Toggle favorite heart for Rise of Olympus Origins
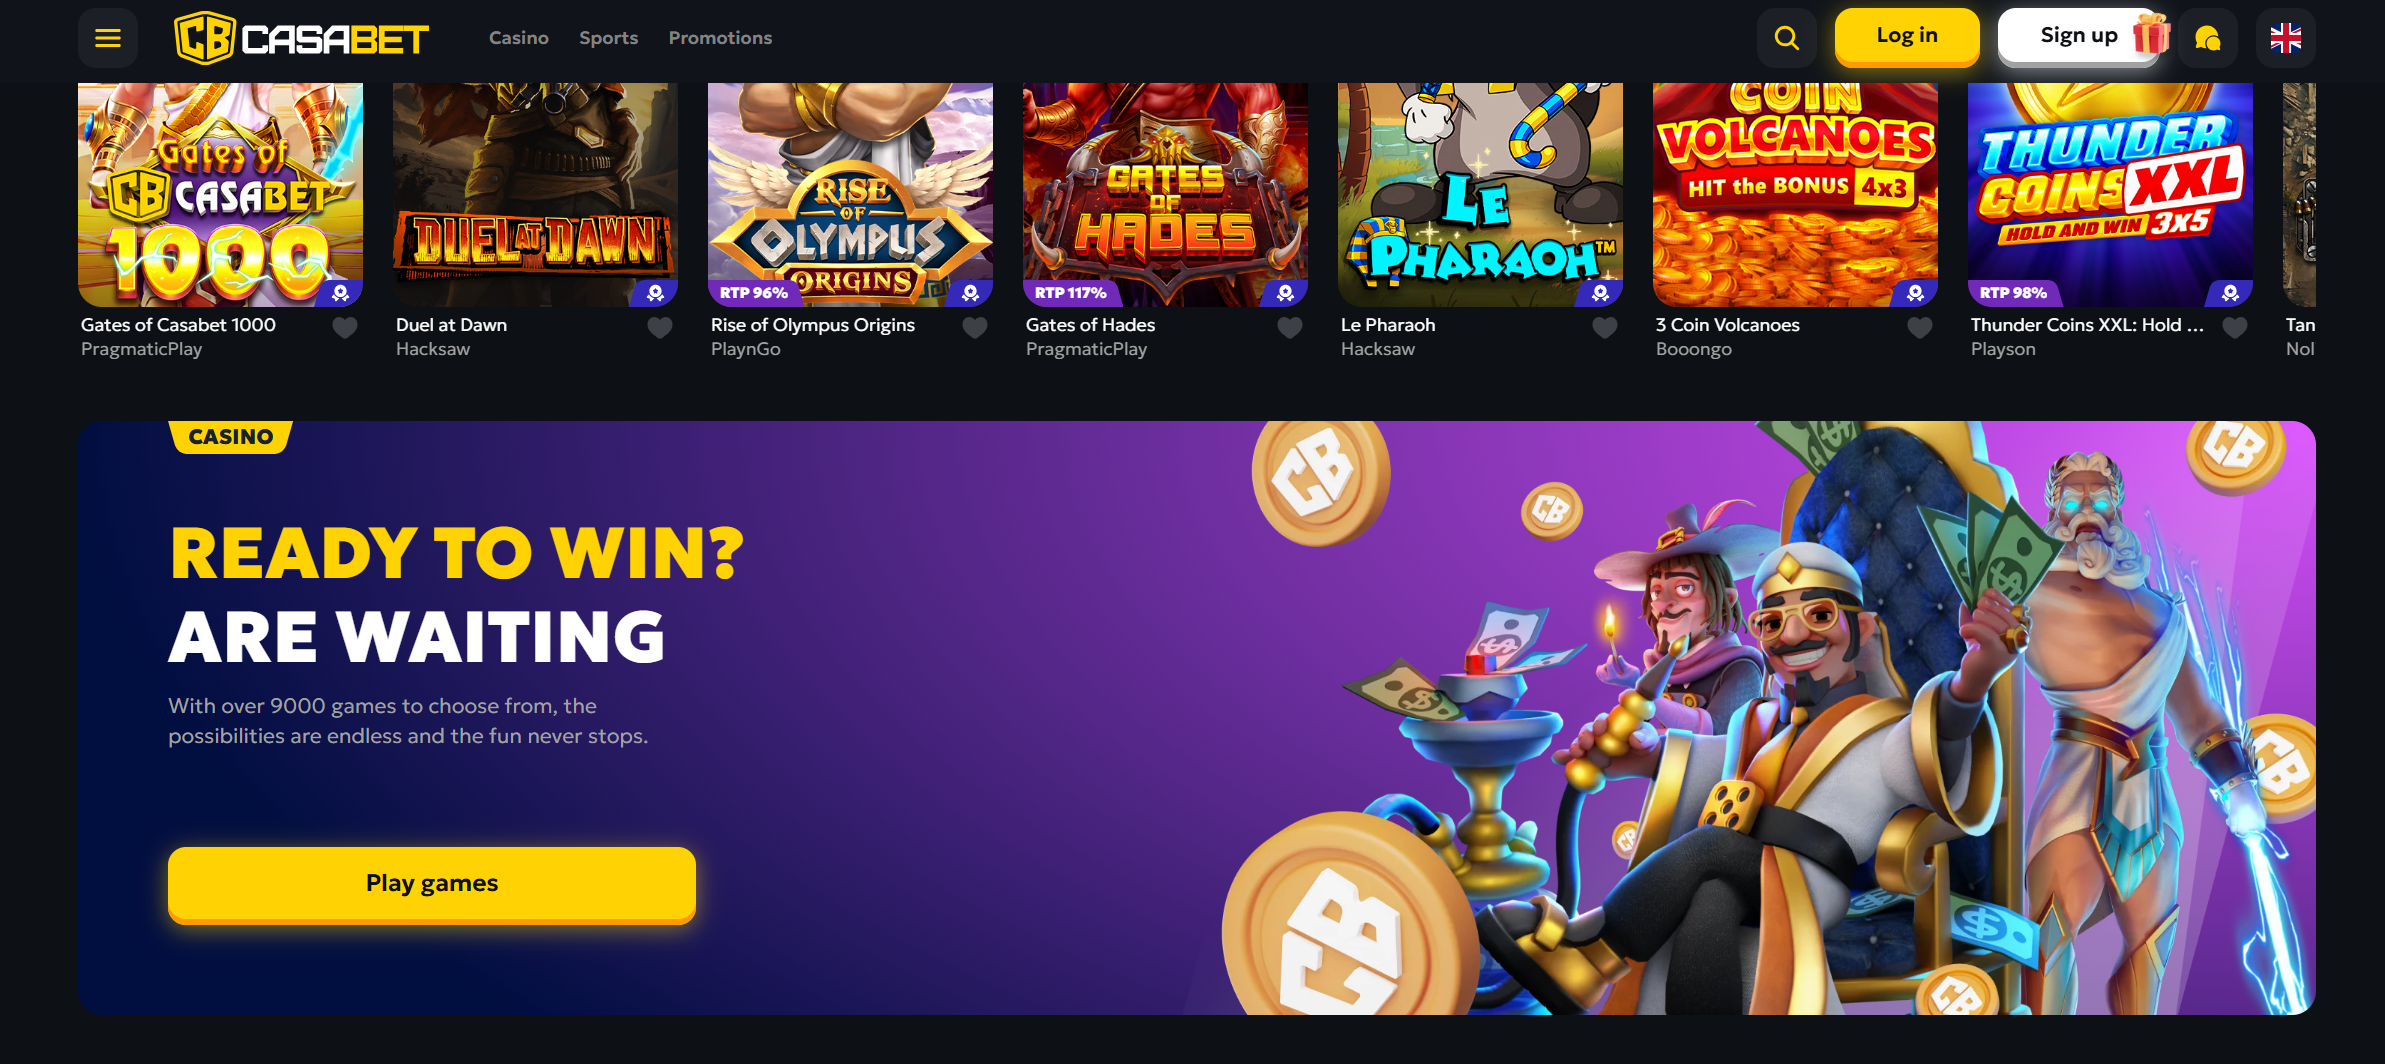Viewport: 2385px width, 1064px height. 975,328
